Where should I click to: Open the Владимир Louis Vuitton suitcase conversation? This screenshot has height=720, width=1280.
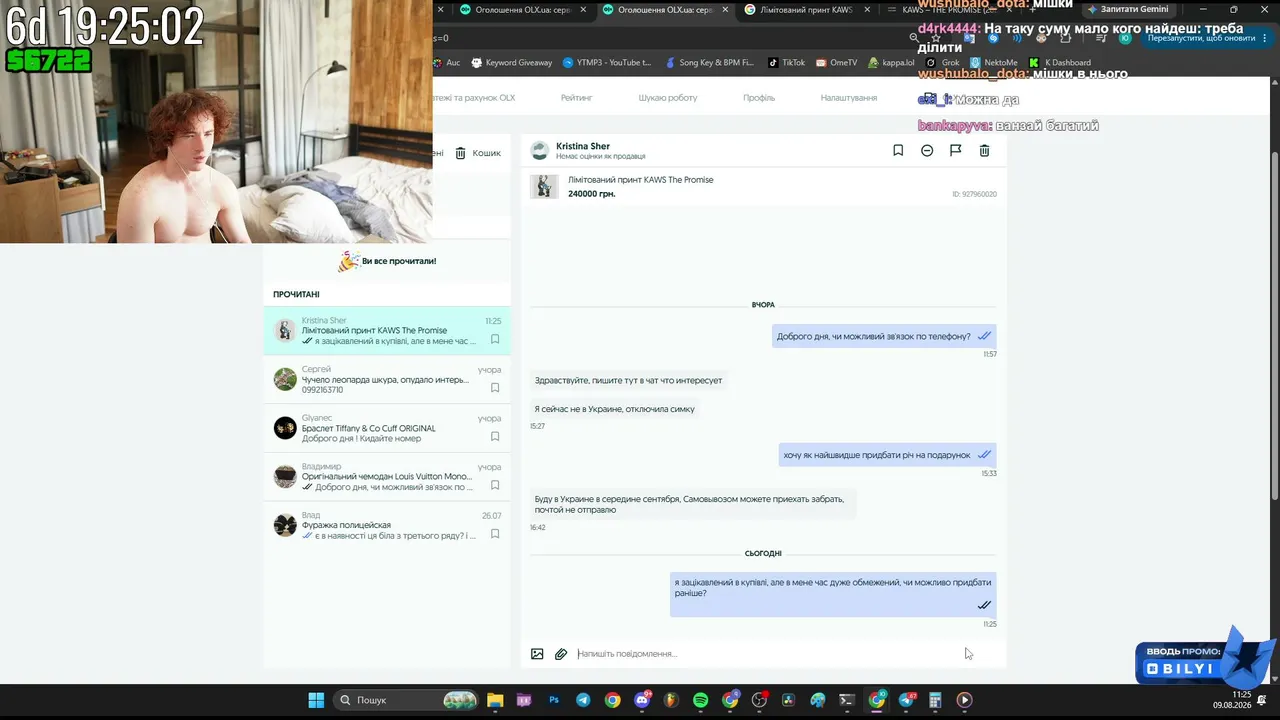click(387, 476)
